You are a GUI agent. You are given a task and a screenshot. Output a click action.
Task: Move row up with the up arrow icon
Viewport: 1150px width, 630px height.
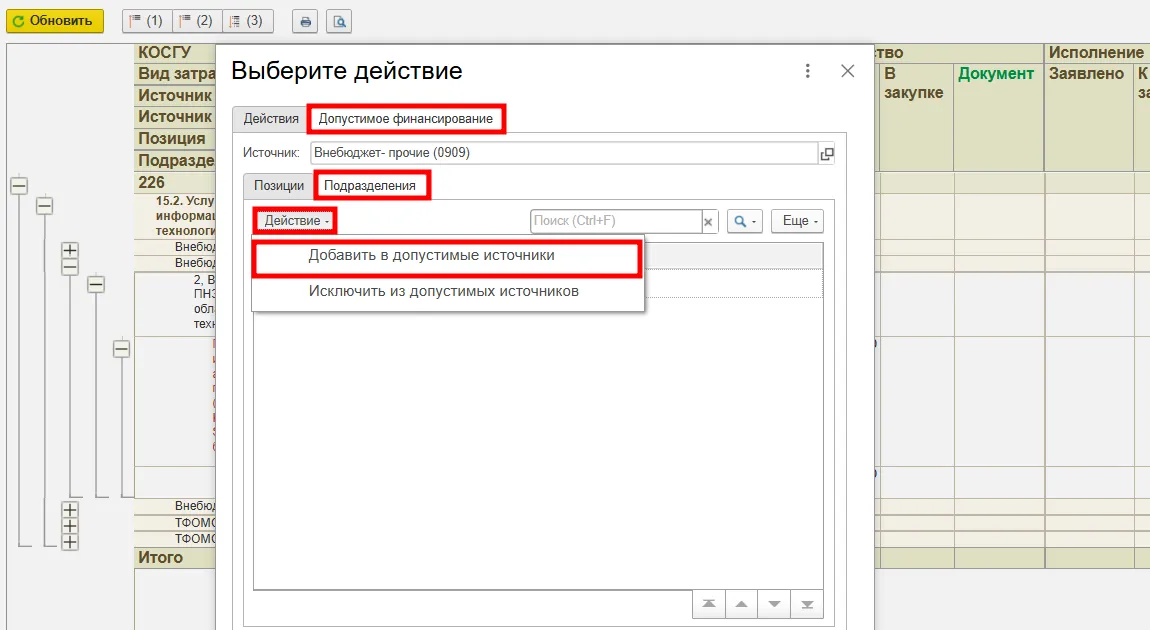[741, 604]
